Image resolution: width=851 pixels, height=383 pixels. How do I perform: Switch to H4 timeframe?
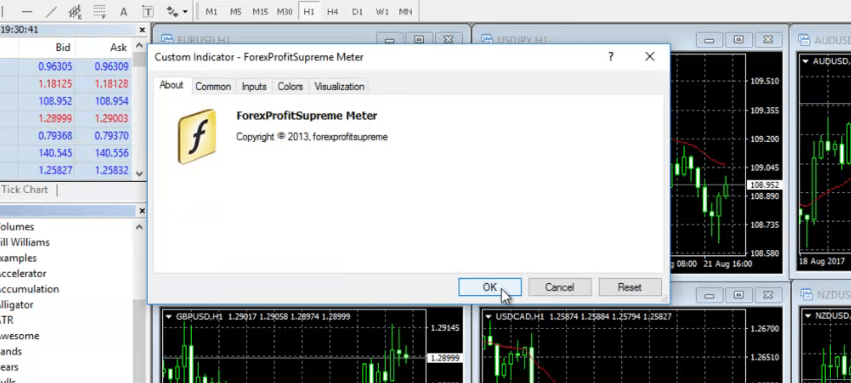[x=333, y=11]
